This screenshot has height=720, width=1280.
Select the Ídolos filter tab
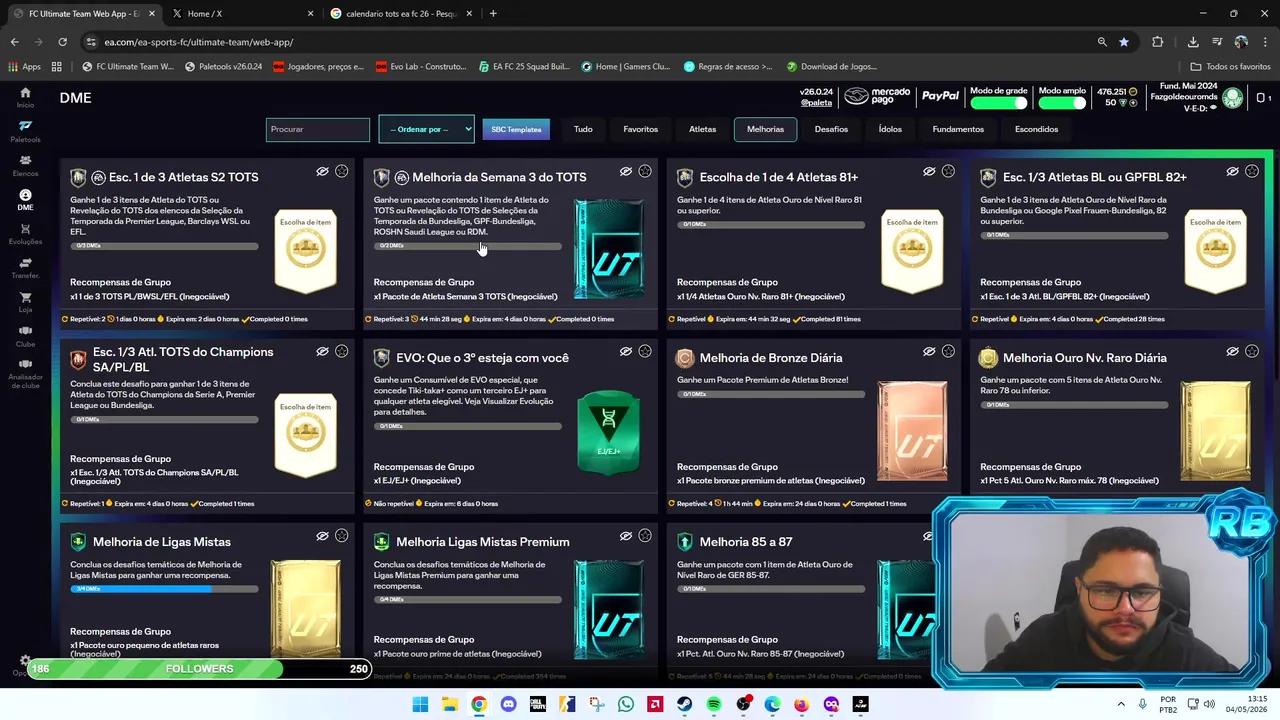[x=890, y=129]
